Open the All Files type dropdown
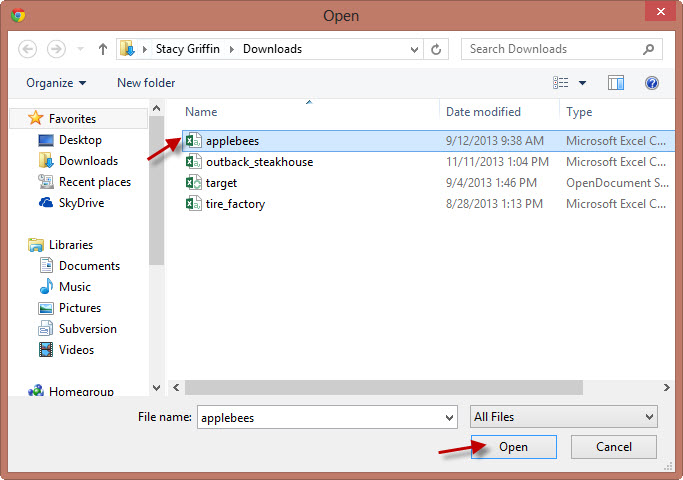The image size is (683, 480). coord(564,417)
